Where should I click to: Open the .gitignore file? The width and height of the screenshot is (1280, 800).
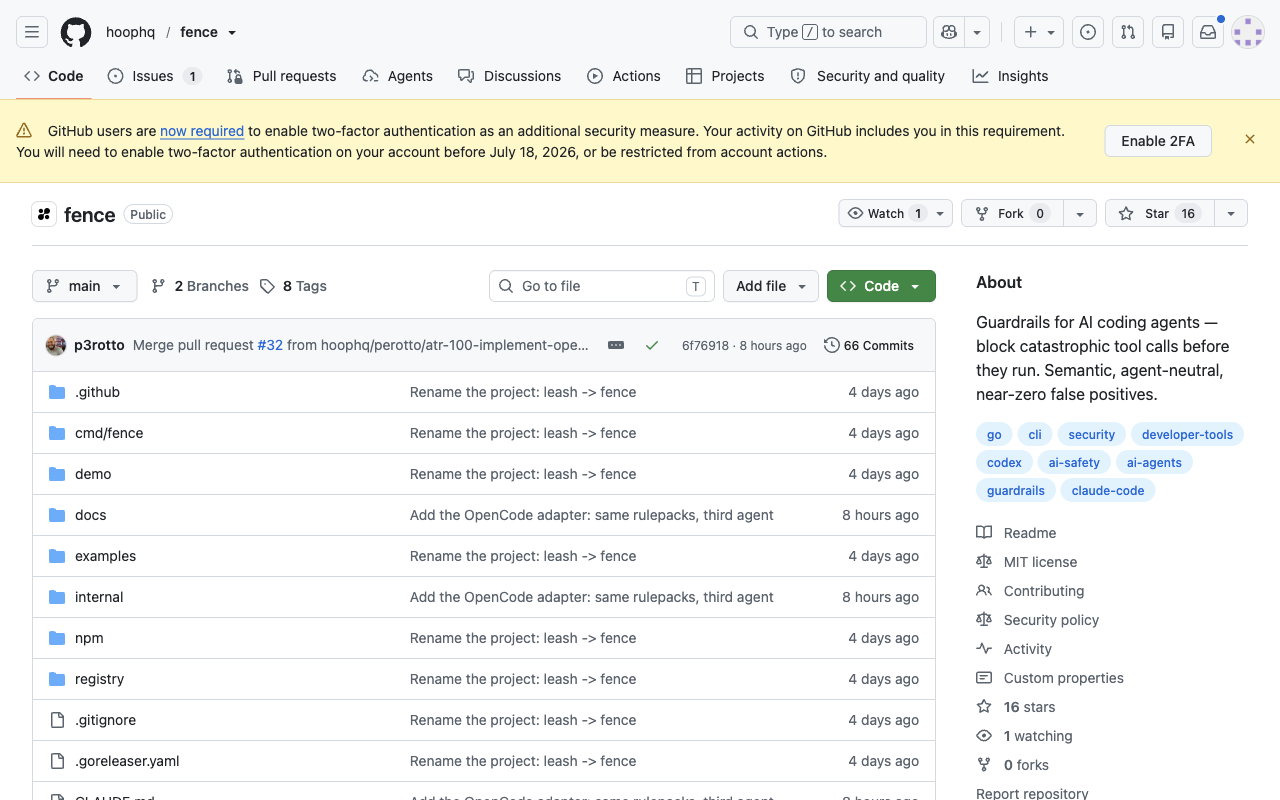tap(105, 720)
